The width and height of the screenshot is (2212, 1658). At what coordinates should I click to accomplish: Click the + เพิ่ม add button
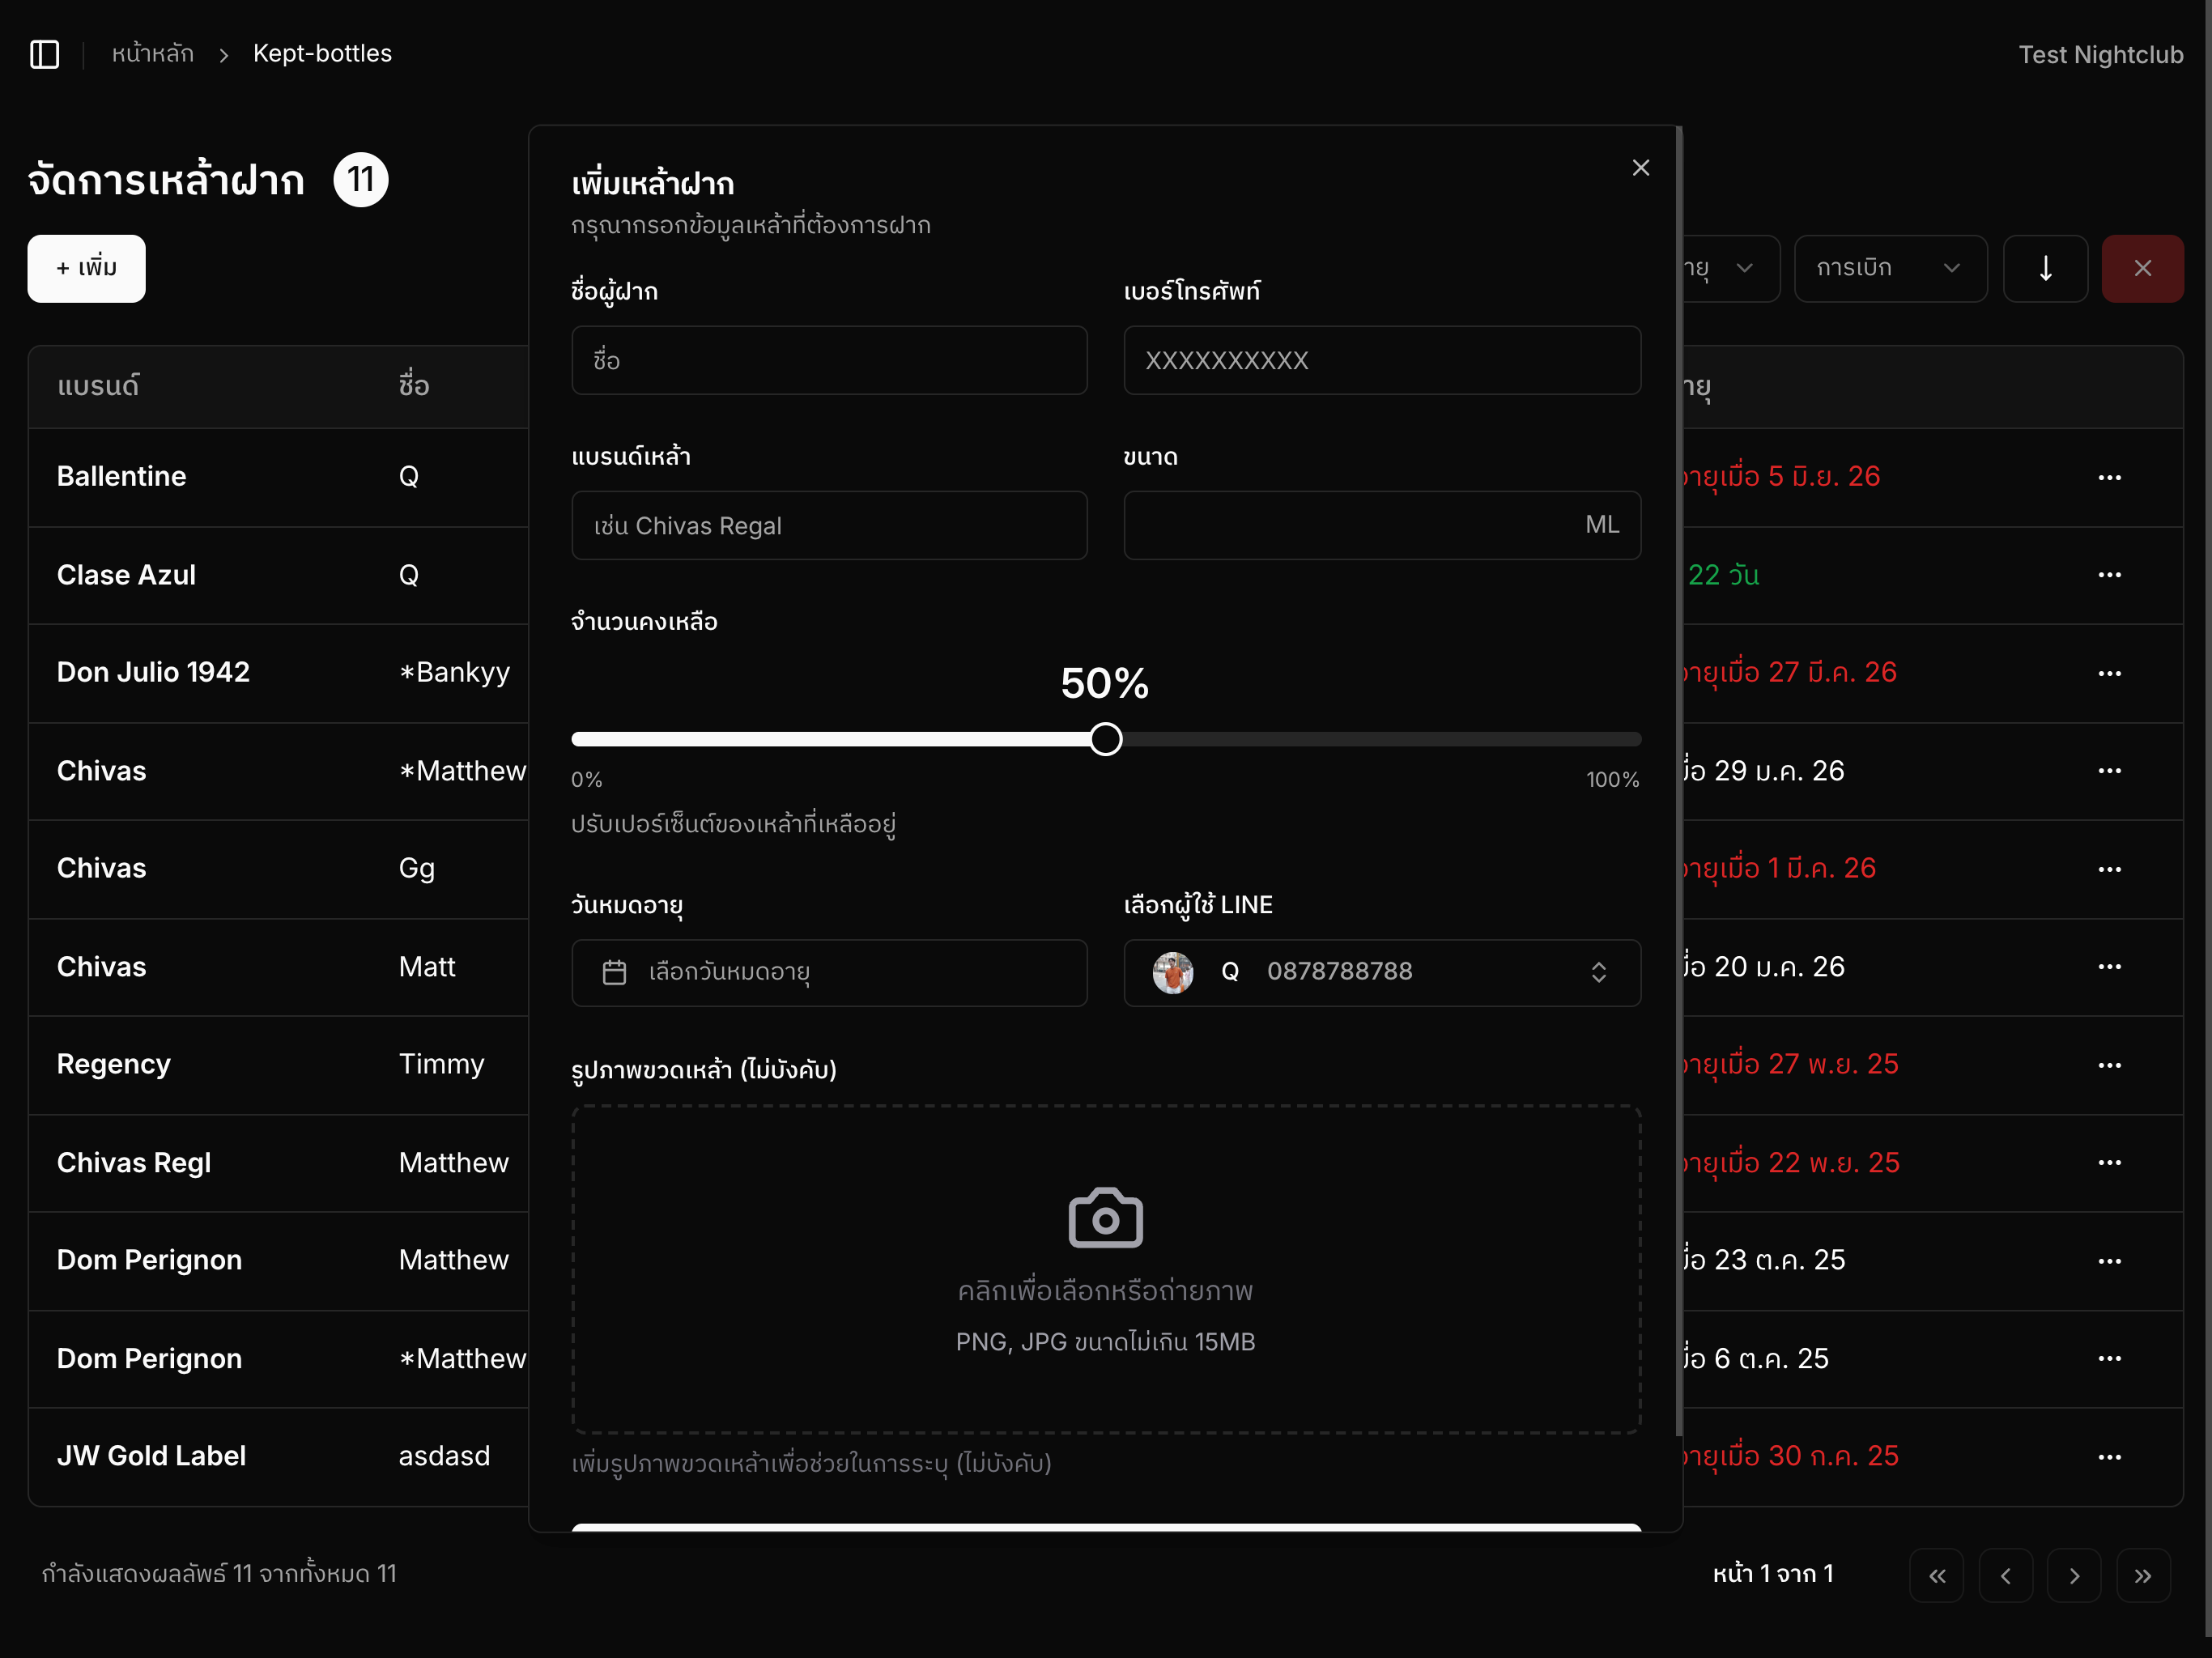[x=86, y=268]
